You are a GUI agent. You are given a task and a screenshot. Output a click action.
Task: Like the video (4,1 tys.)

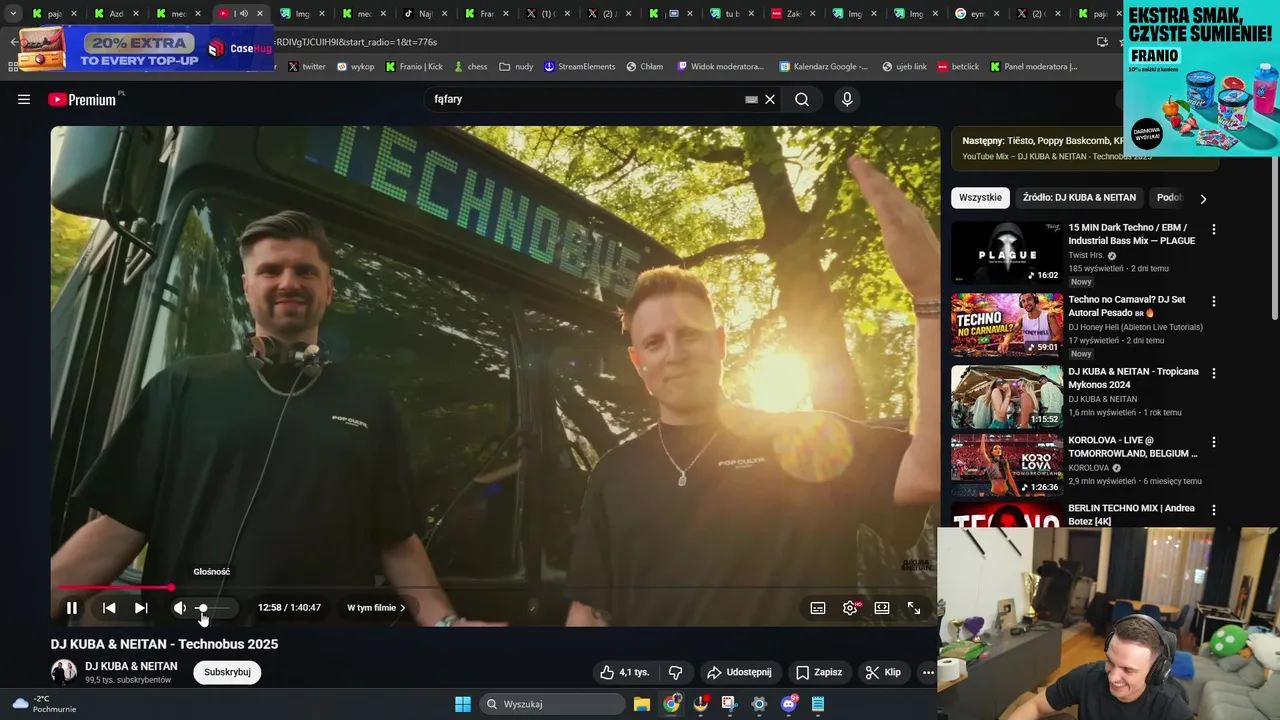(624, 672)
